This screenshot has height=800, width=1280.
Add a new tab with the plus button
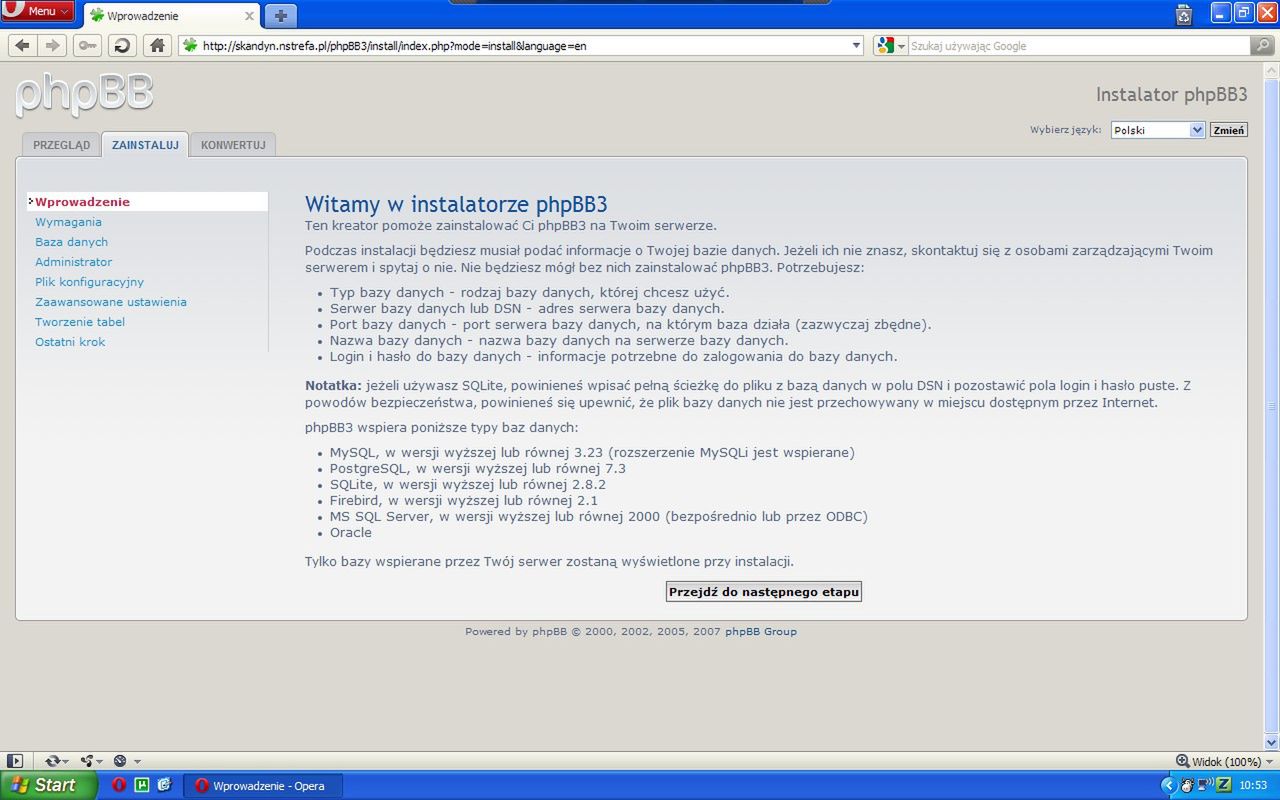coord(281,15)
